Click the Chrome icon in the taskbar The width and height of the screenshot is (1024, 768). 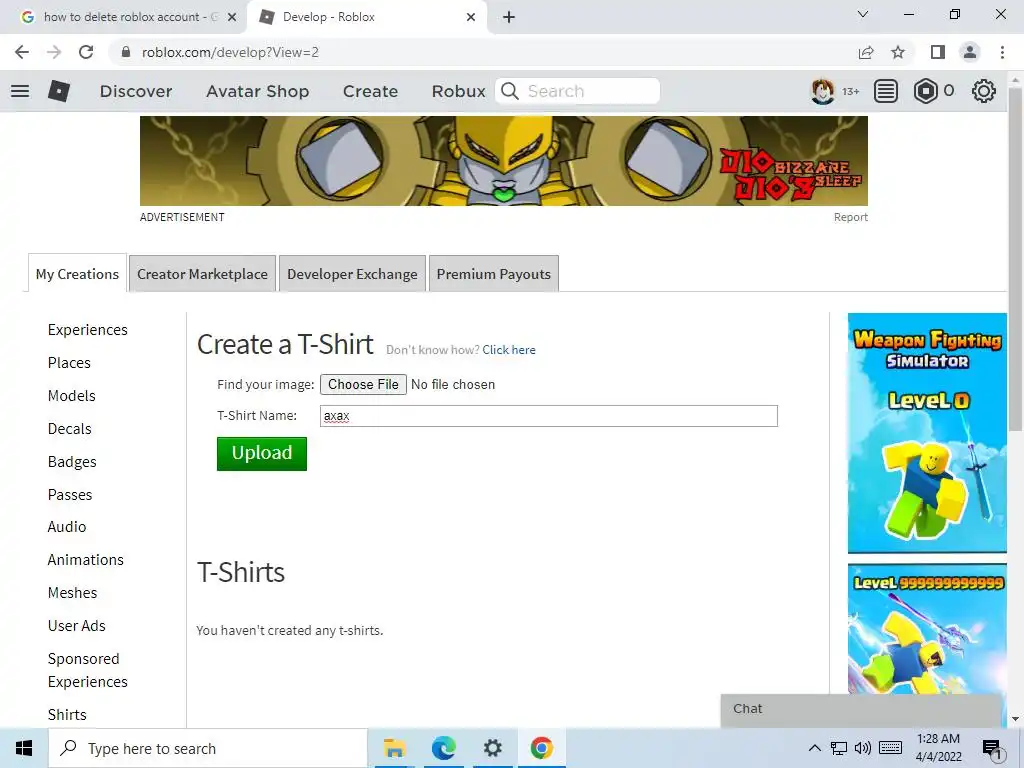point(541,748)
